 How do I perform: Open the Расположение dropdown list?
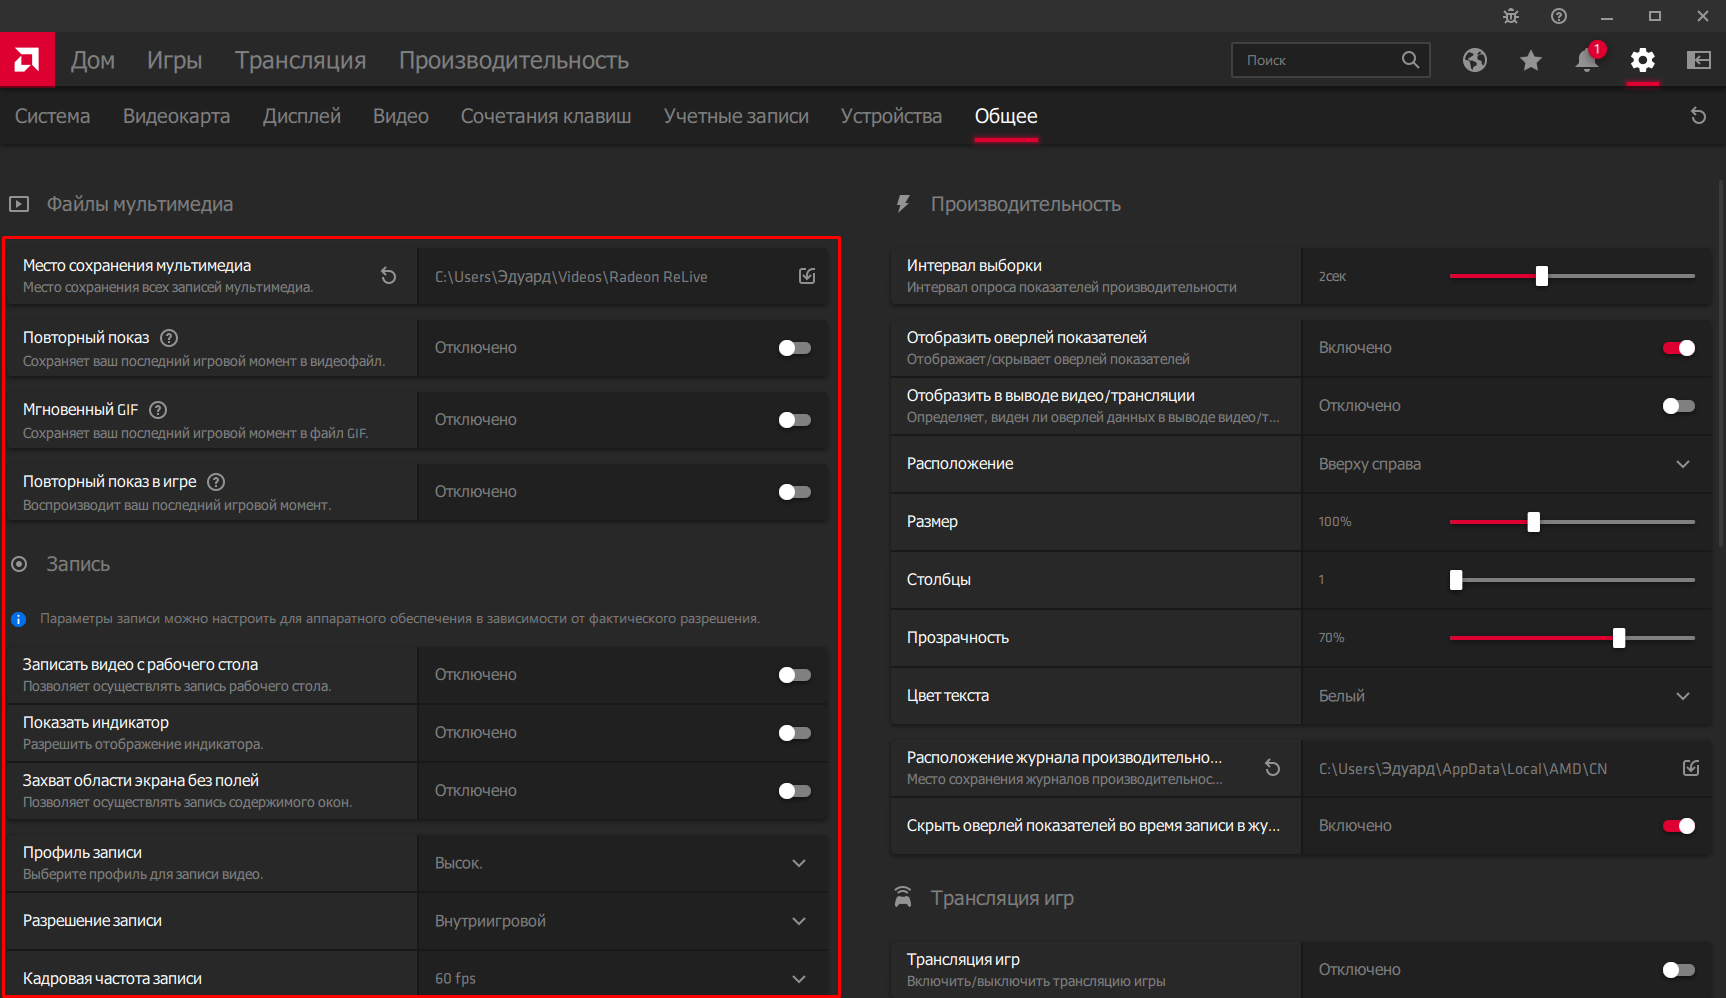[1682, 464]
